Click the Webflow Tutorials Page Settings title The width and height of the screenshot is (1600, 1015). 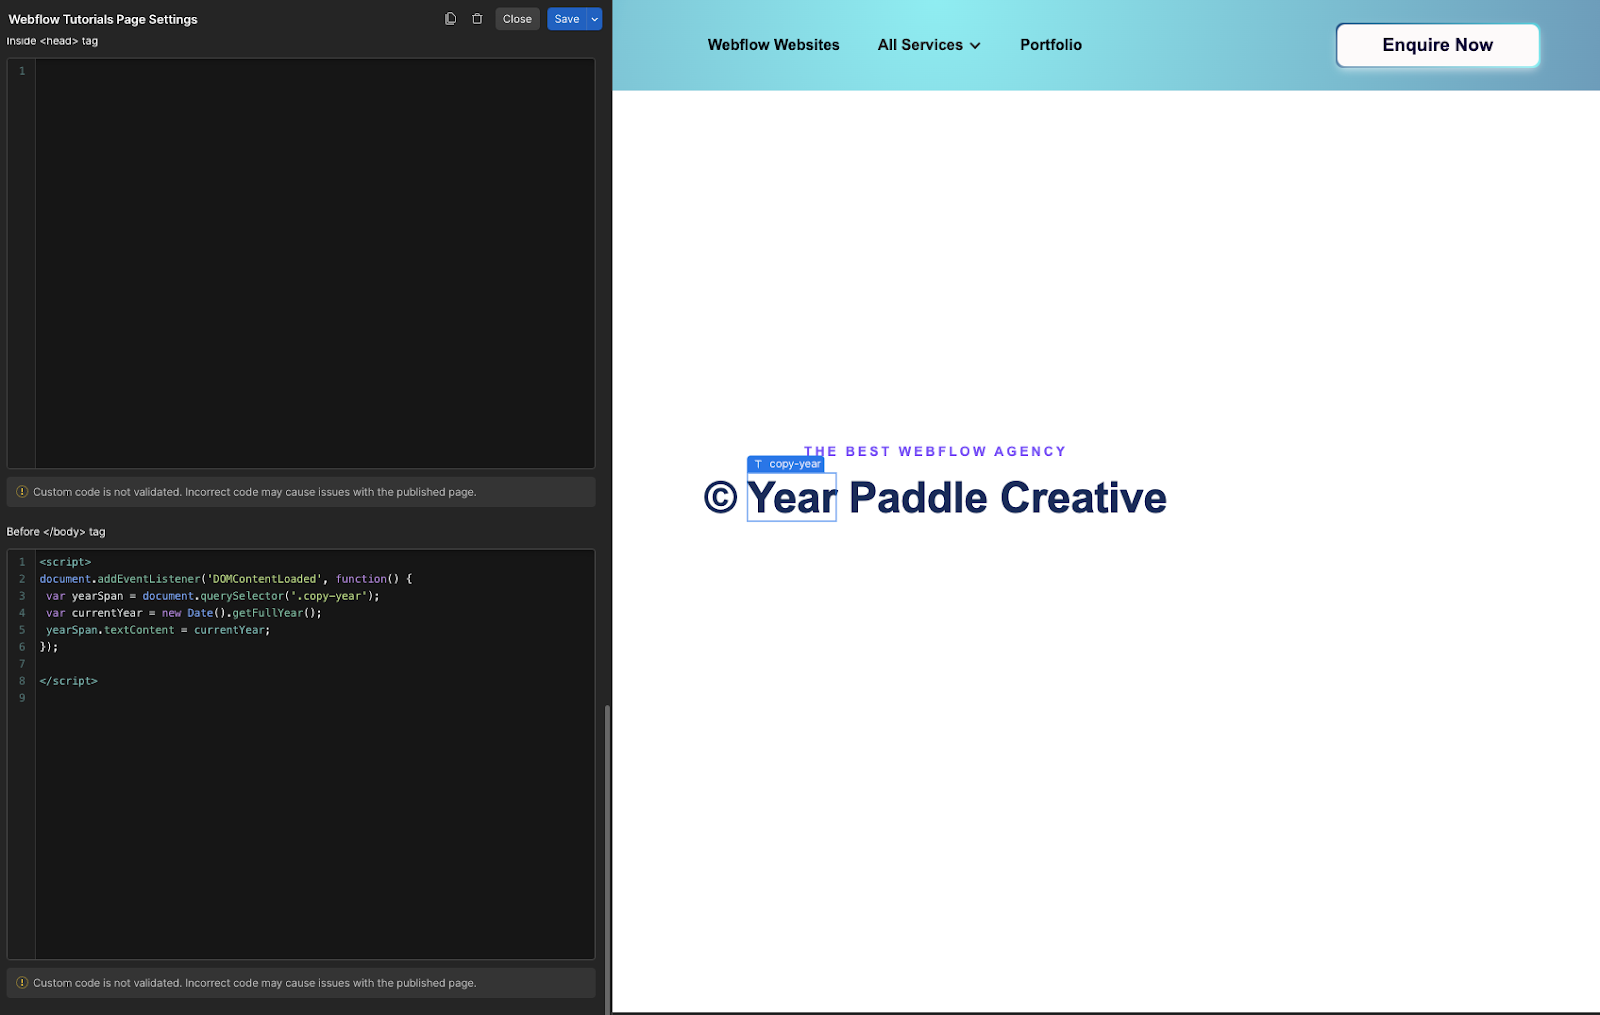point(103,19)
